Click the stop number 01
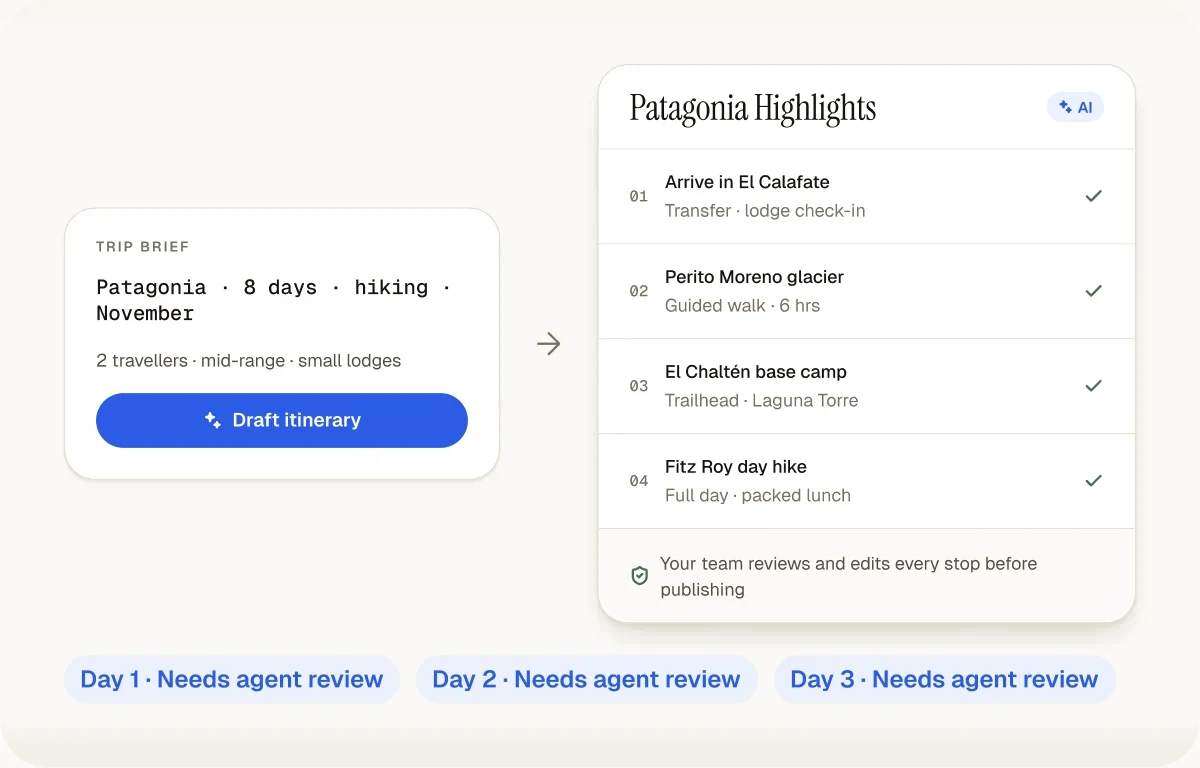1200x768 pixels. pos(639,196)
